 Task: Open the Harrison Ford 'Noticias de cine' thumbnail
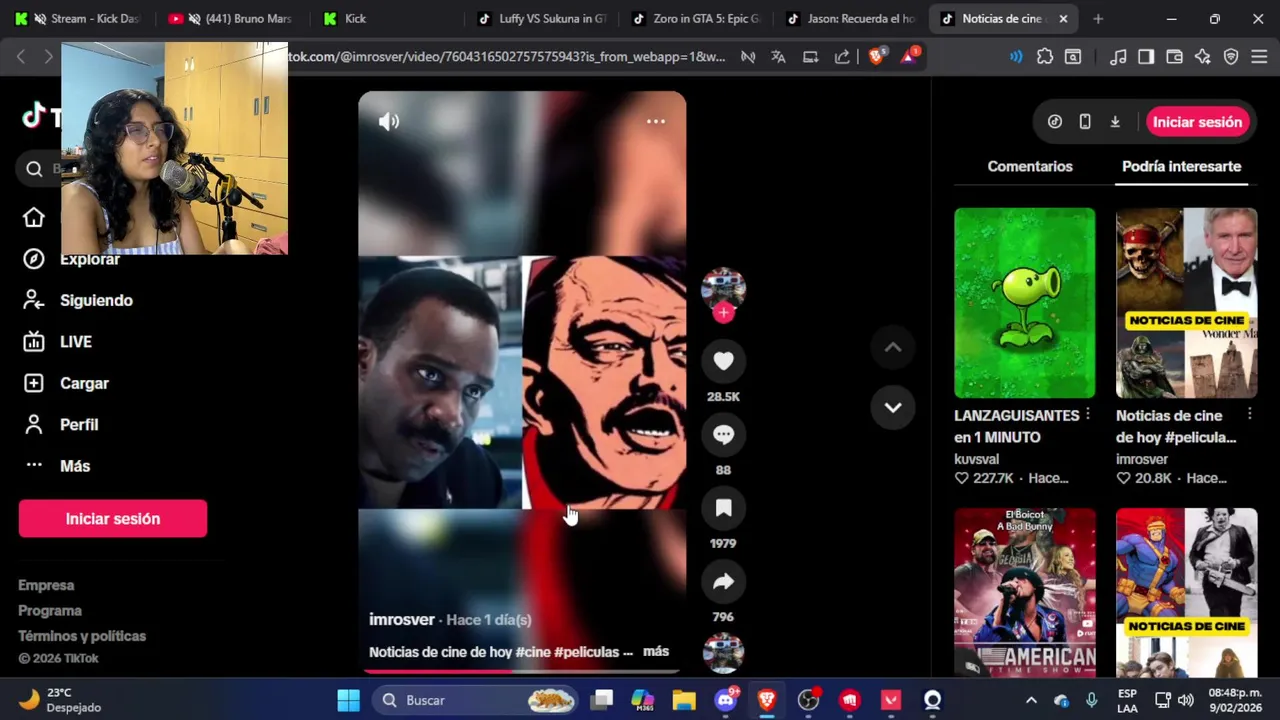tap(1186, 303)
